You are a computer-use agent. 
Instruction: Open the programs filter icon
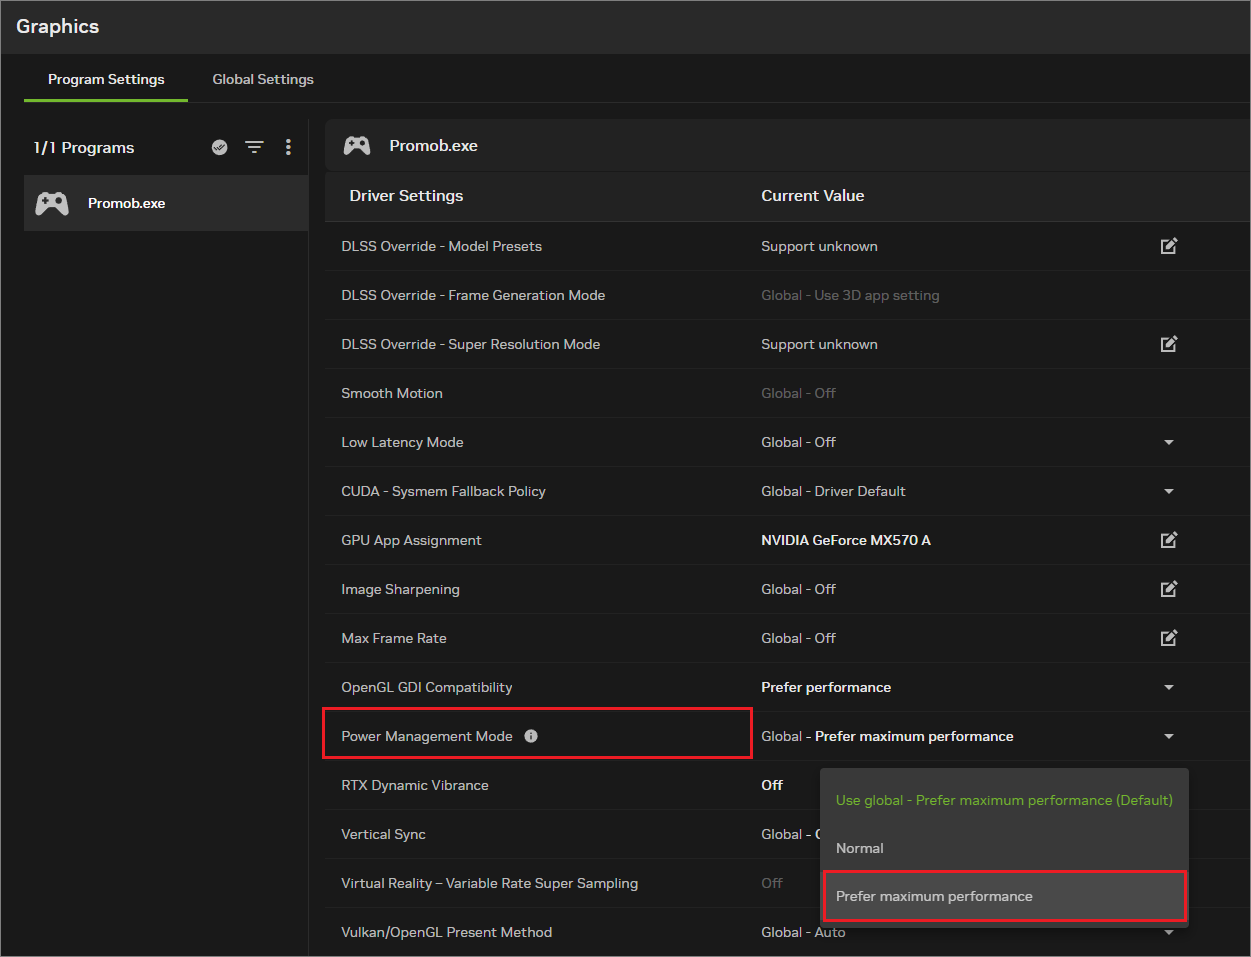pyautogui.click(x=255, y=147)
